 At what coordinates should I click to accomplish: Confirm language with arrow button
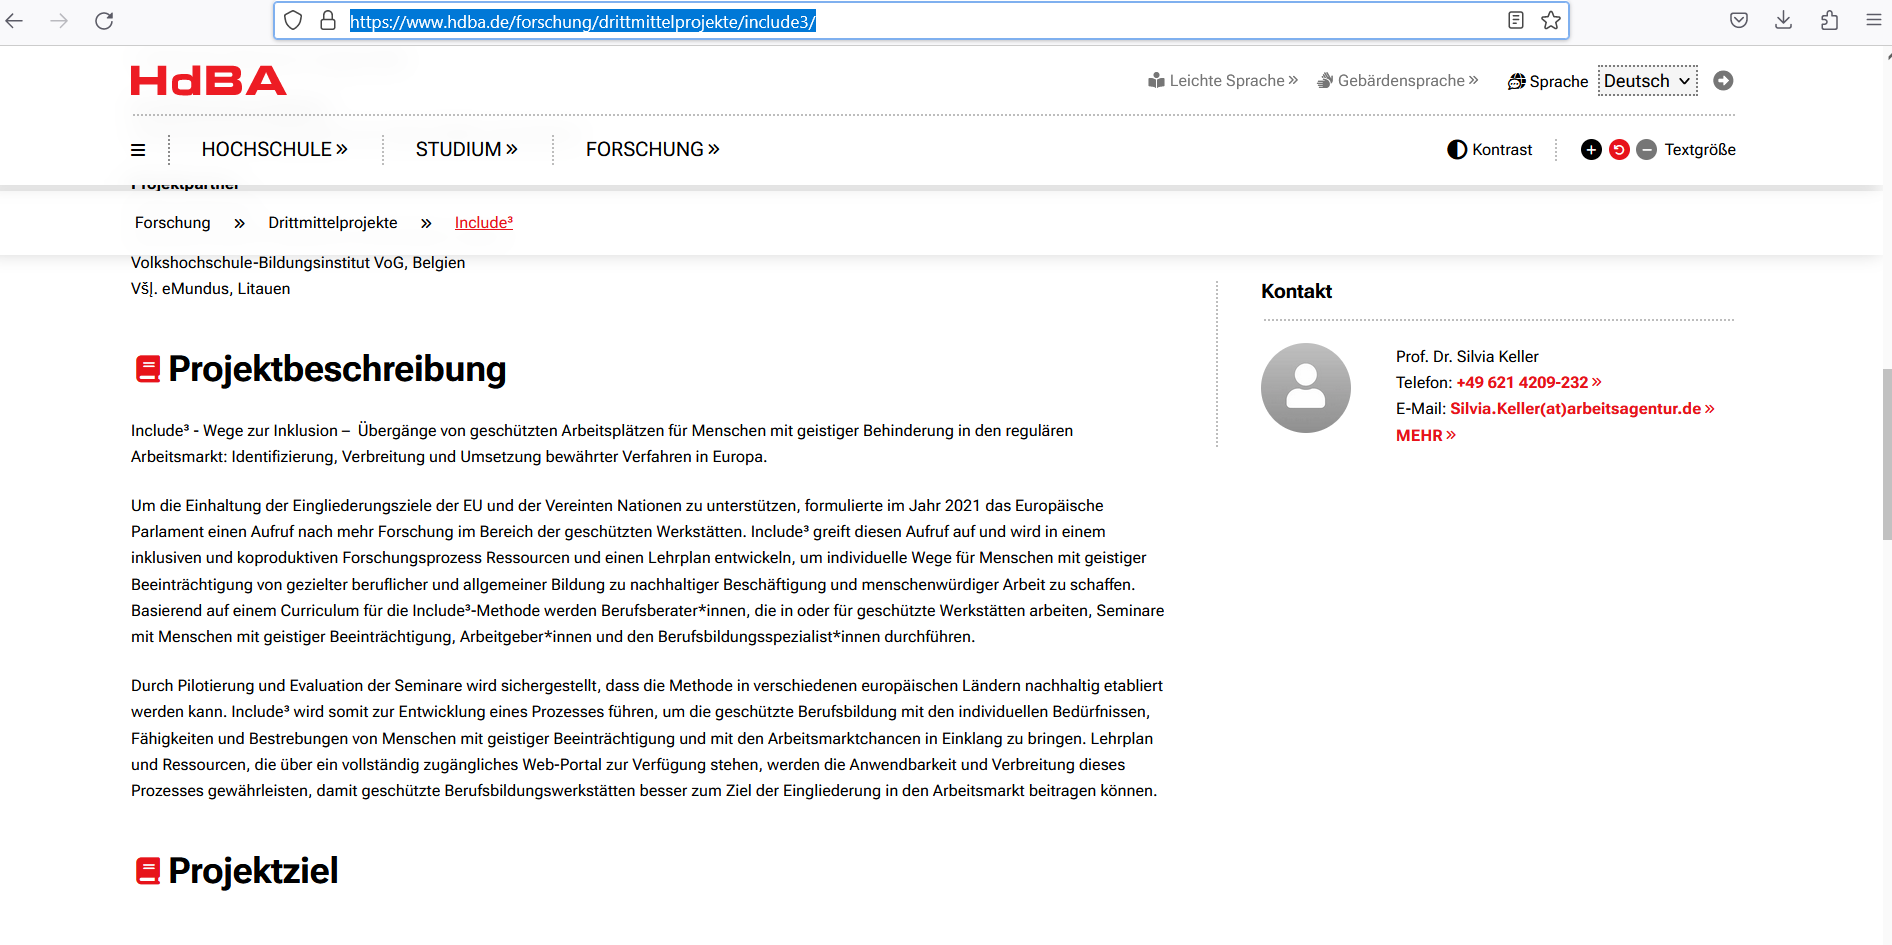(x=1723, y=81)
